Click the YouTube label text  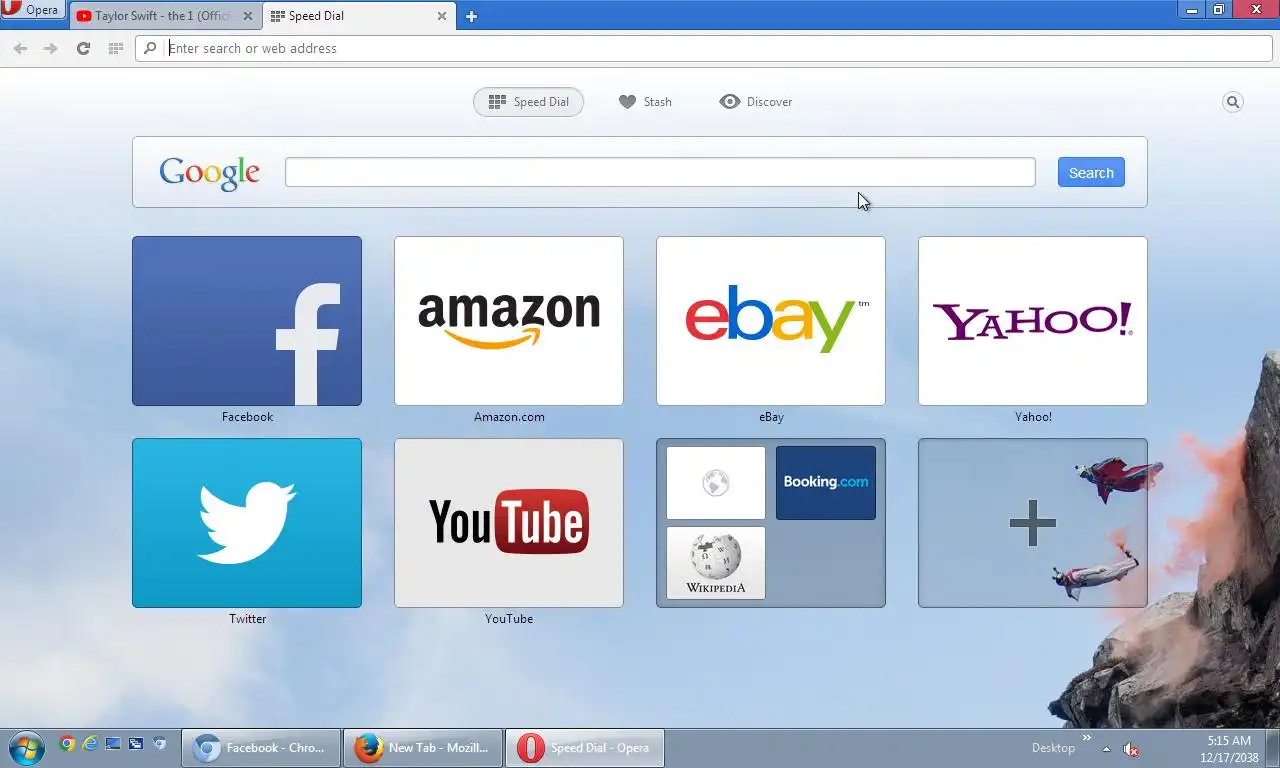509,619
